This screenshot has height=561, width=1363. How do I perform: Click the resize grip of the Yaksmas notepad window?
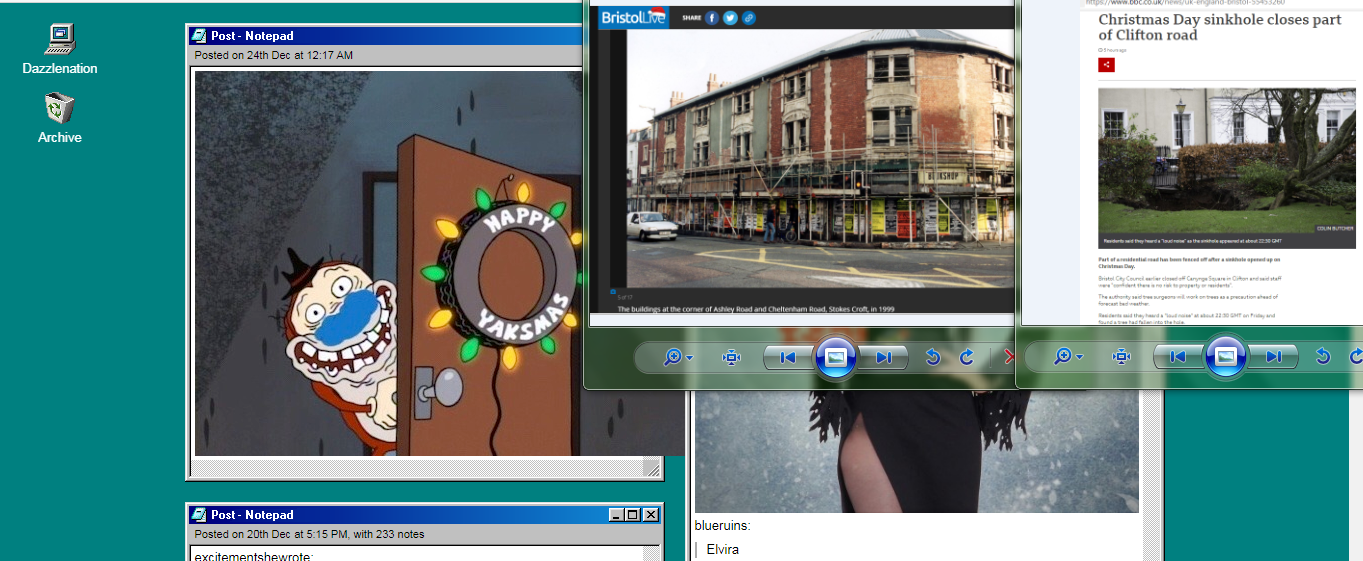652,469
